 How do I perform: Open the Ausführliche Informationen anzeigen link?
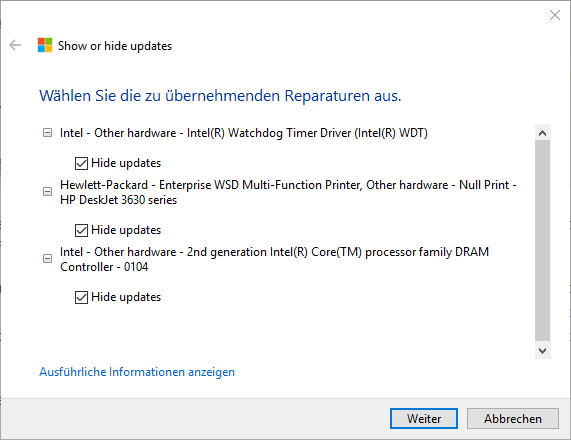137,372
